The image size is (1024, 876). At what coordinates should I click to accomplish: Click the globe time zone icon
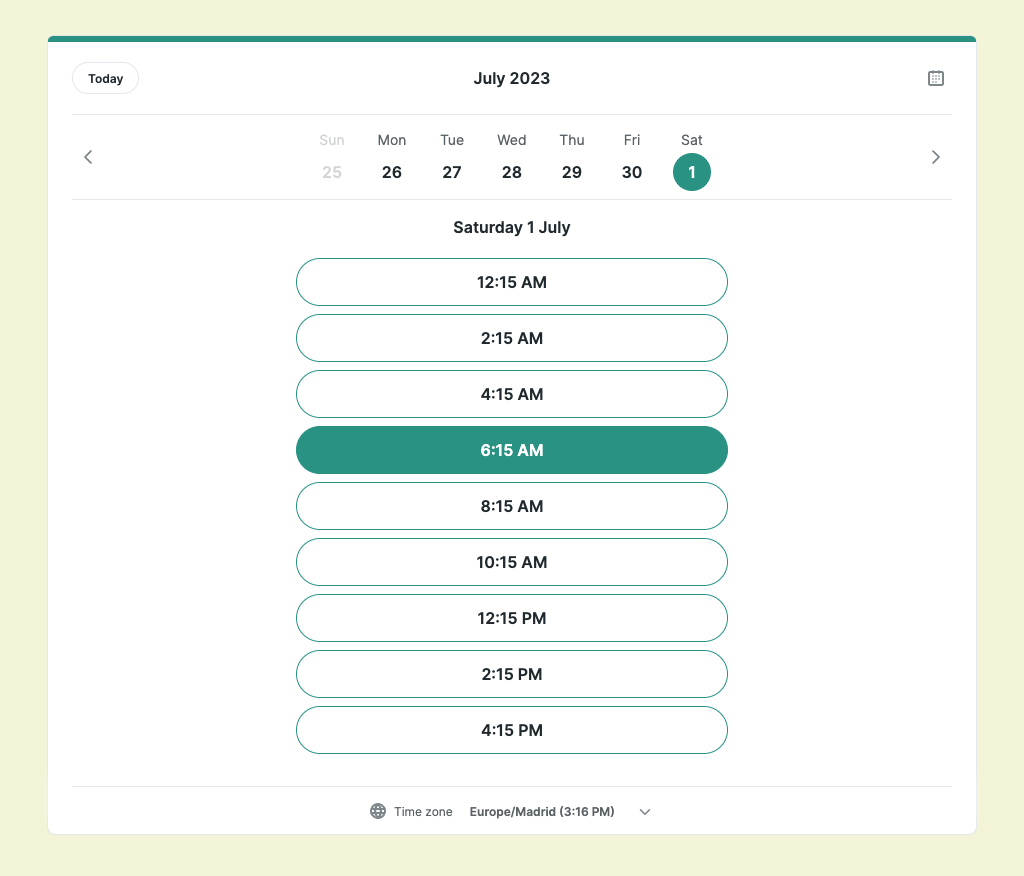point(378,811)
